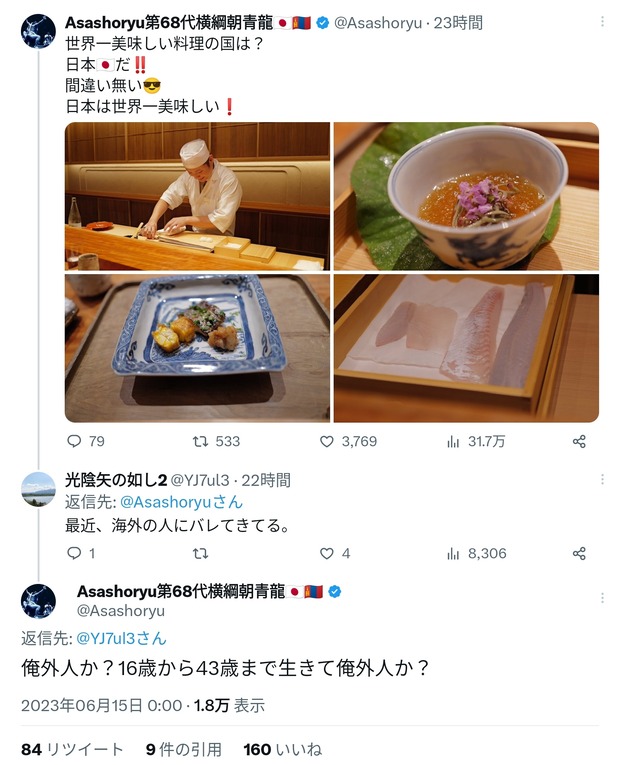This screenshot has height=765, width=620.
Task: Share the first tweet via share icon
Action: tap(579, 442)
